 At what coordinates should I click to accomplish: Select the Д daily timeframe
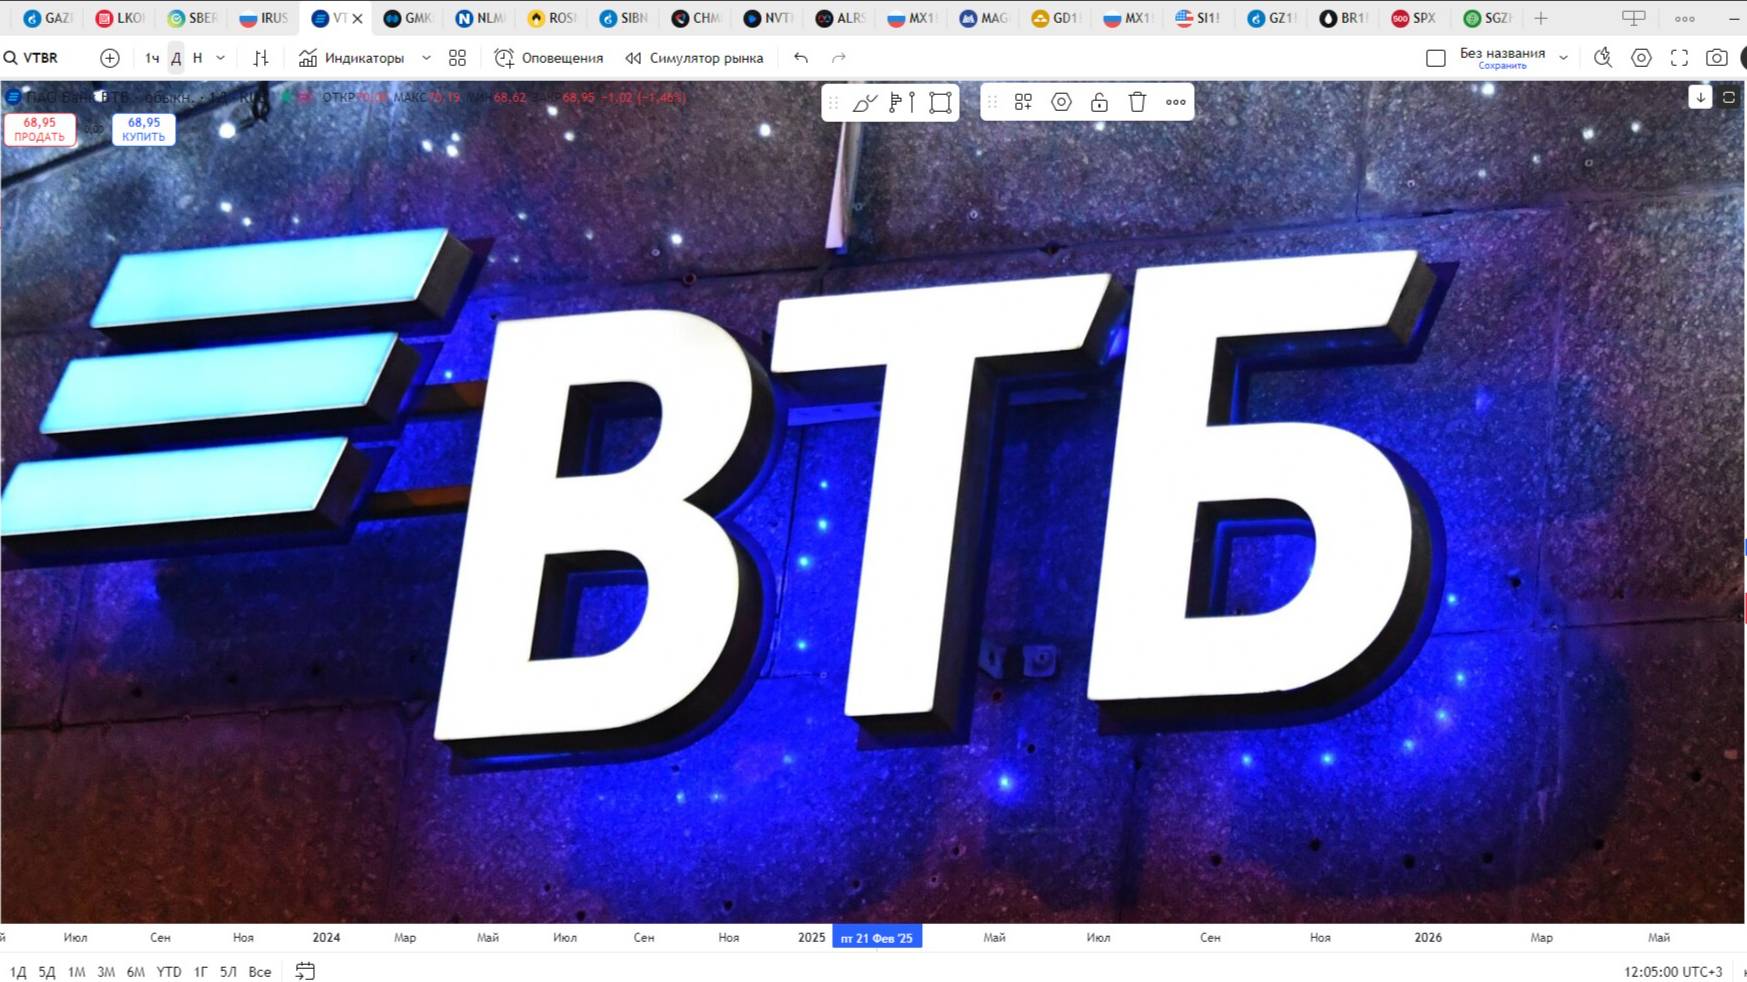(x=176, y=58)
